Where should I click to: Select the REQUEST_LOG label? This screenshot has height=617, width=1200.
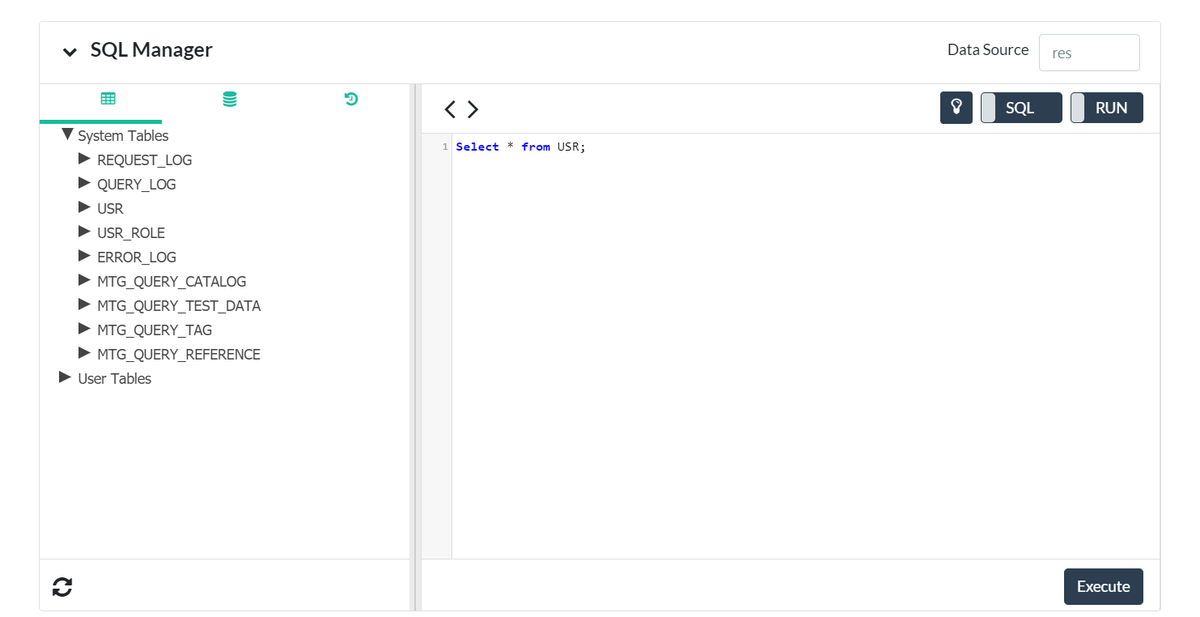coord(144,160)
